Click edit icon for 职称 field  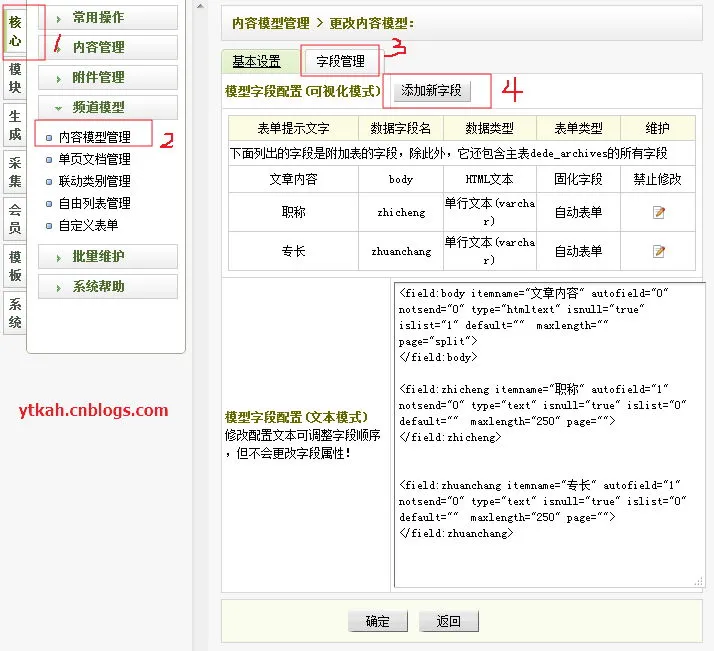(658, 213)
